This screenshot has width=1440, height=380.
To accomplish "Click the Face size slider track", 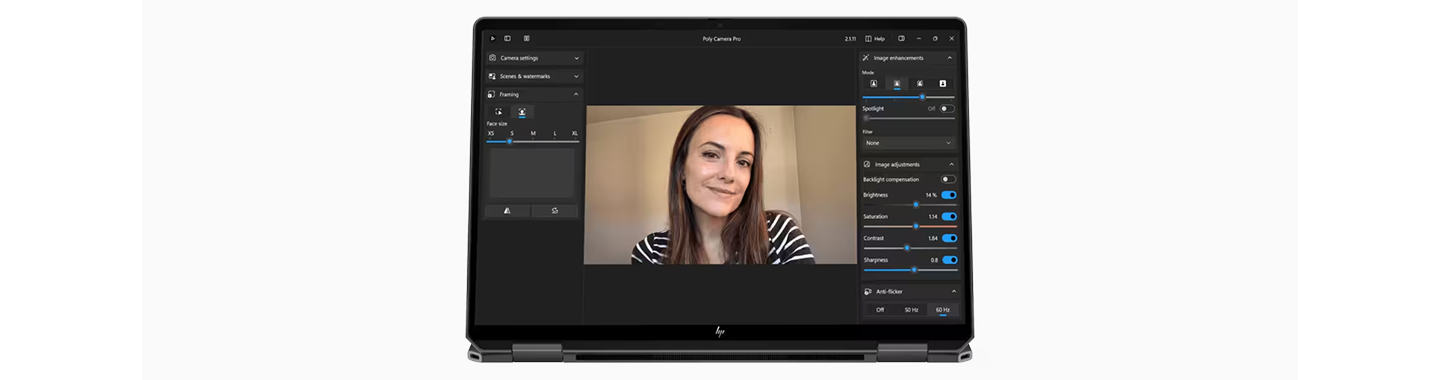I will click(533, 141).
